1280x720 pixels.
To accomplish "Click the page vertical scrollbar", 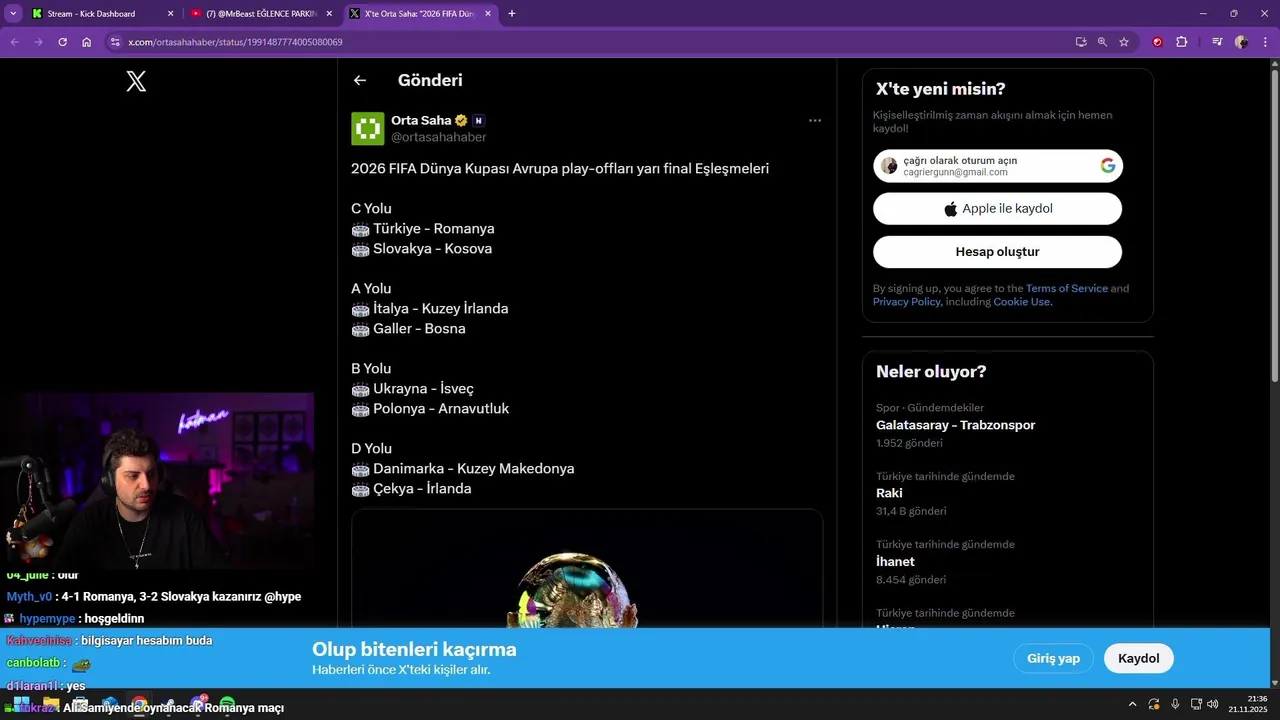I will [1274, 225].
